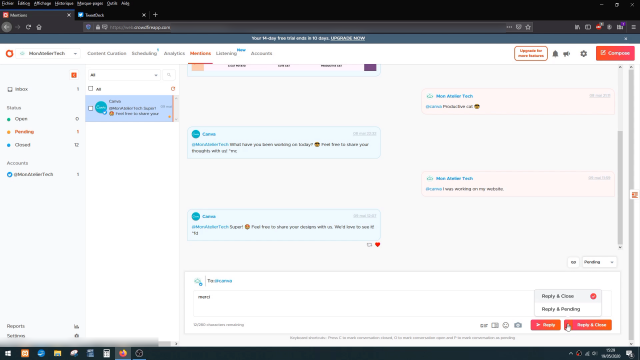Select the Mentions tab
The height and width of the screenshot is (360, 640).
click(200, 53)
